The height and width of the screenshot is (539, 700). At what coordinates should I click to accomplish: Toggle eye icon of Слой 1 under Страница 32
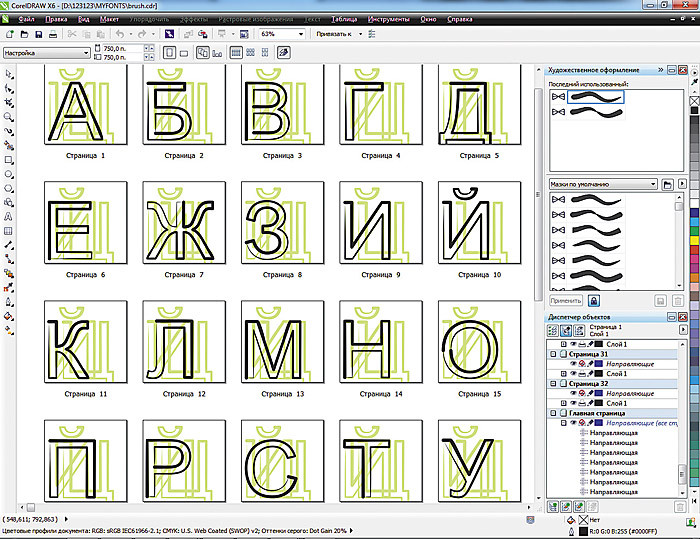click(574, 403)
